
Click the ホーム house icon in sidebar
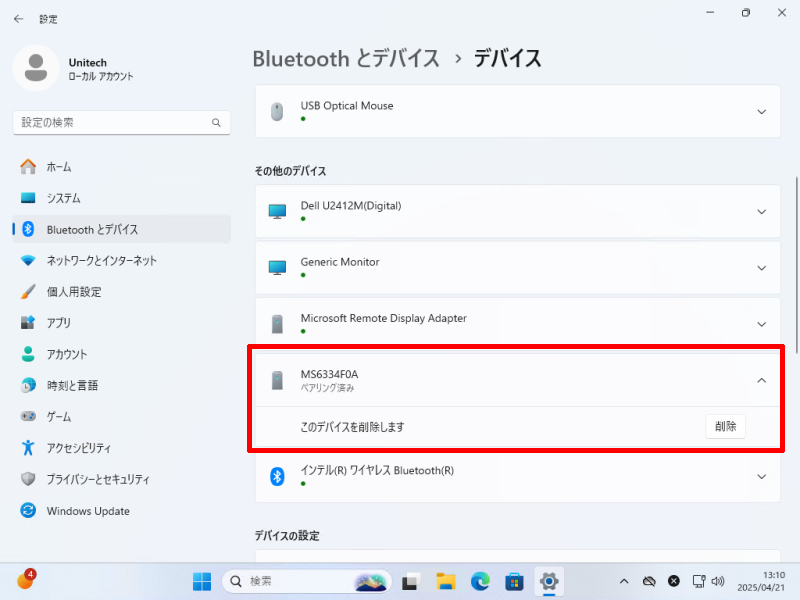click(28, 167)
